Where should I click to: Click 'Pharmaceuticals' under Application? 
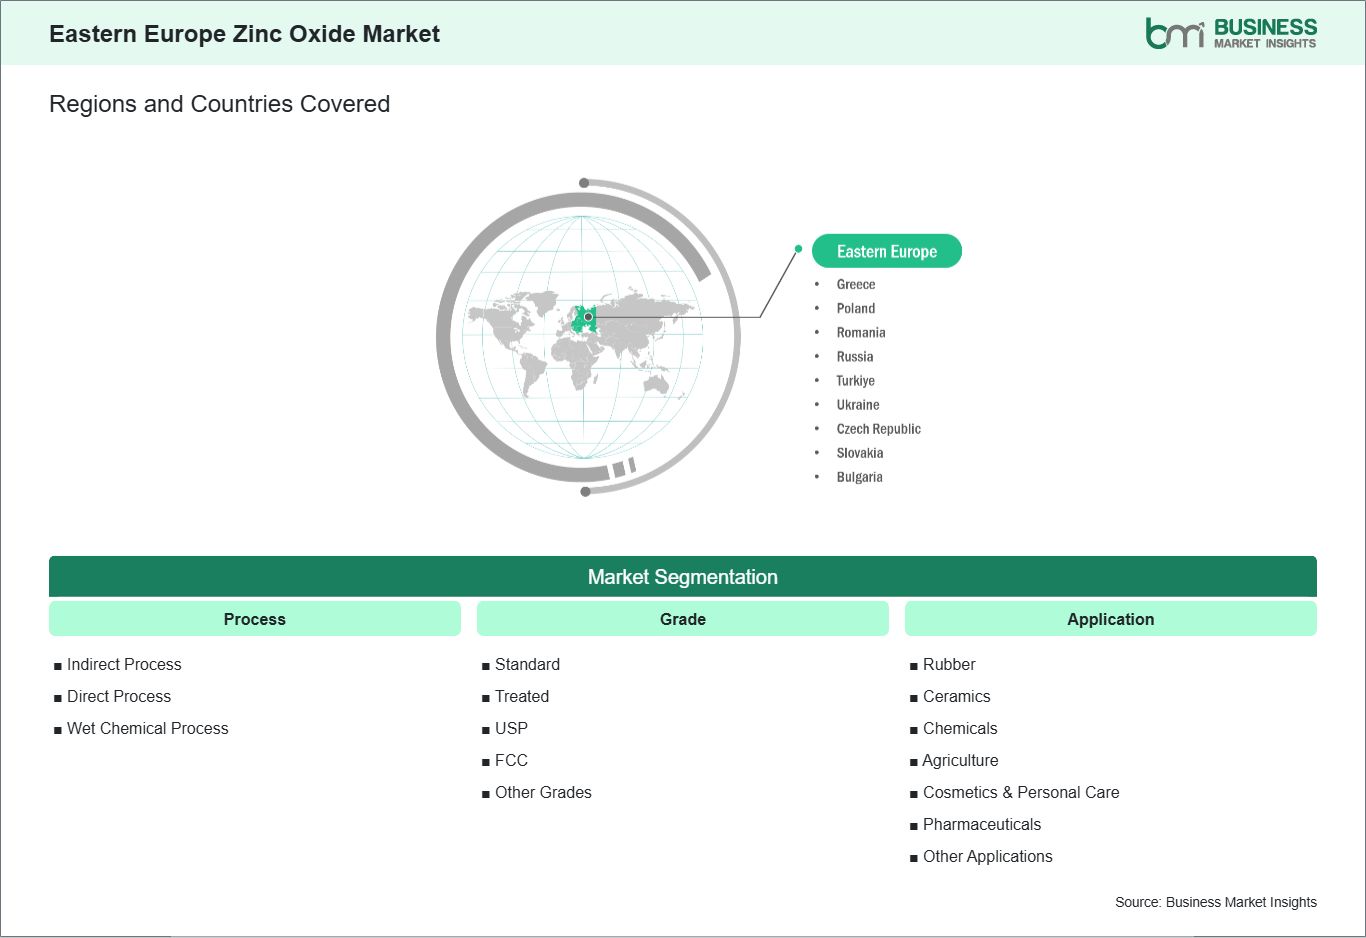(x=982, y=824)
